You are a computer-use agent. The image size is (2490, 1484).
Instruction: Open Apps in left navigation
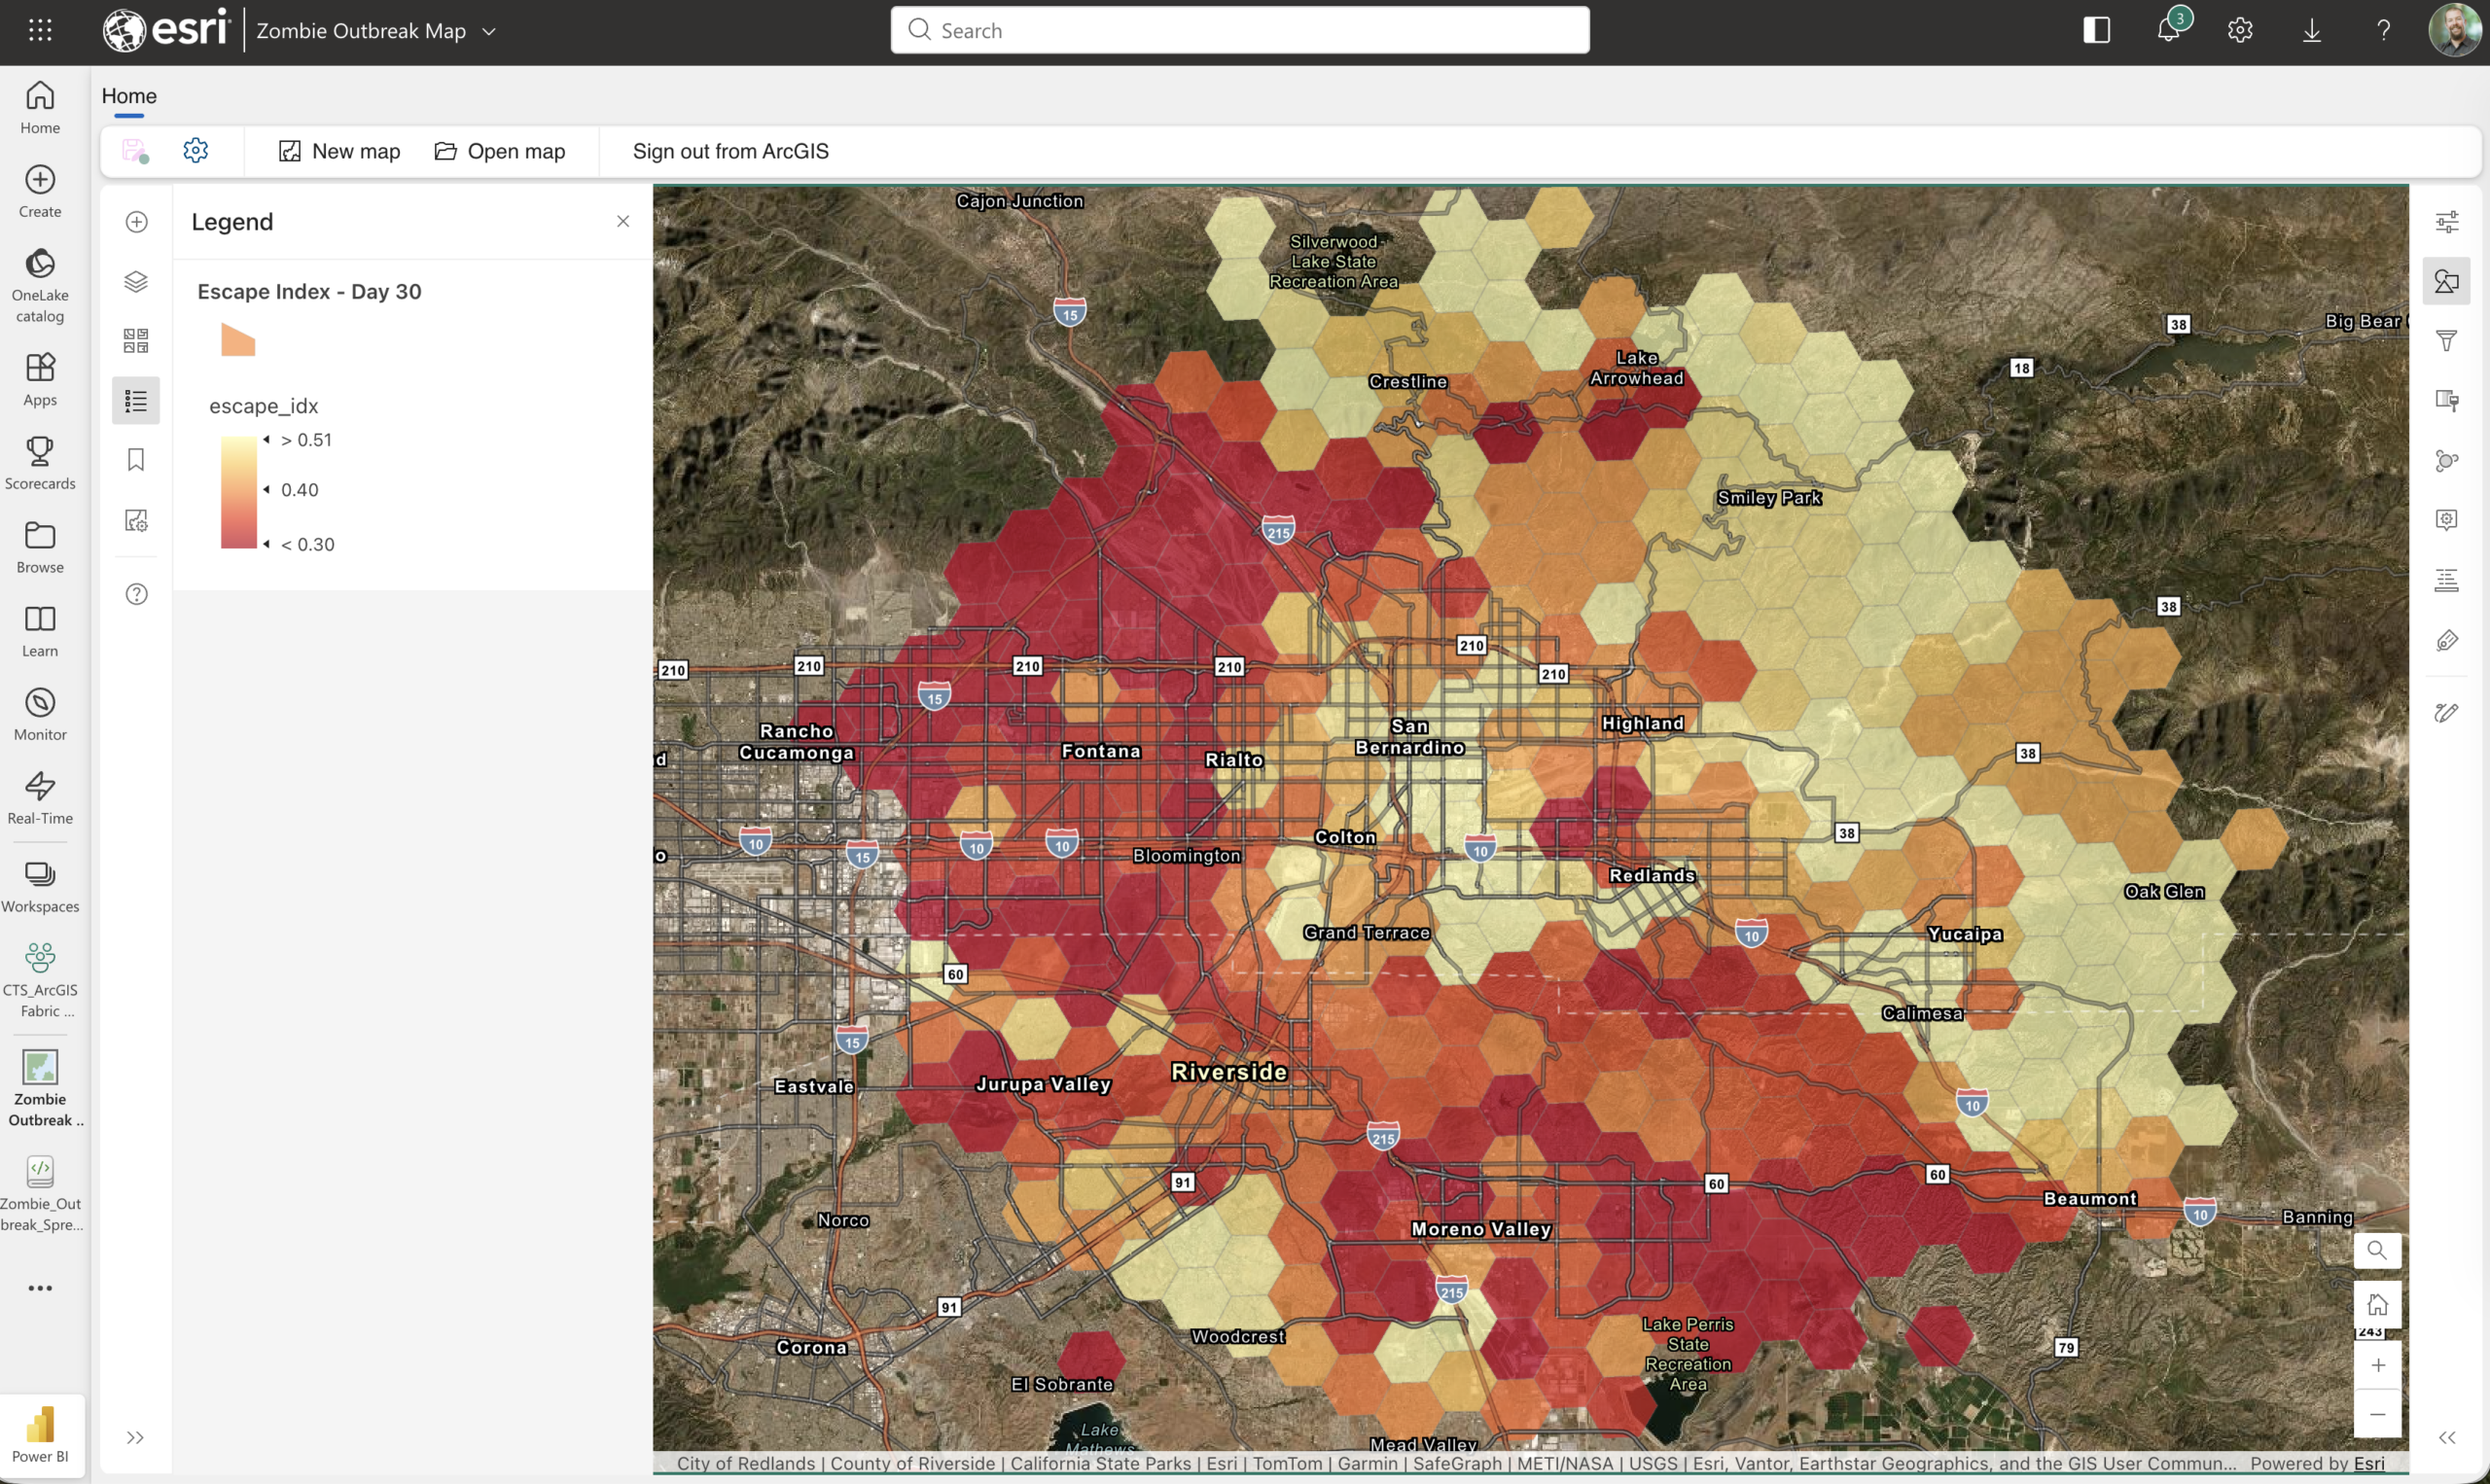point(40,379)
